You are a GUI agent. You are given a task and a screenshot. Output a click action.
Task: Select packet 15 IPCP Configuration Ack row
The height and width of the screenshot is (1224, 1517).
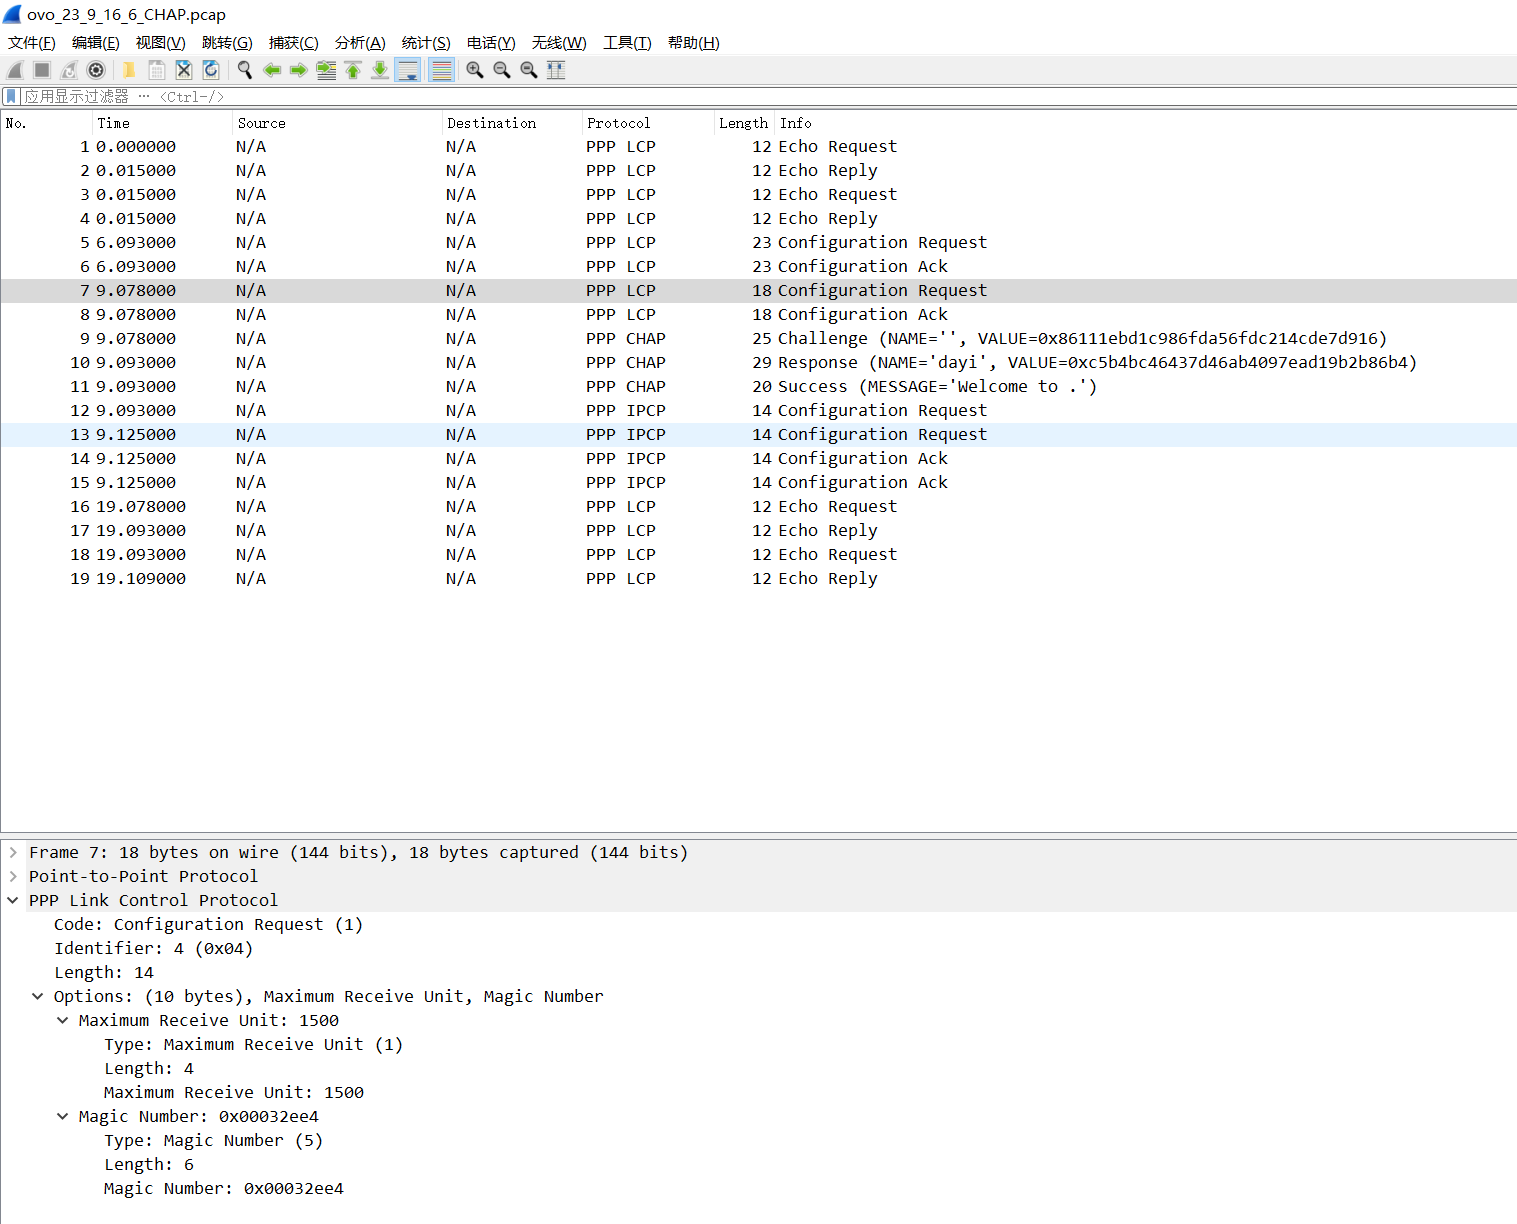point(758,482)
